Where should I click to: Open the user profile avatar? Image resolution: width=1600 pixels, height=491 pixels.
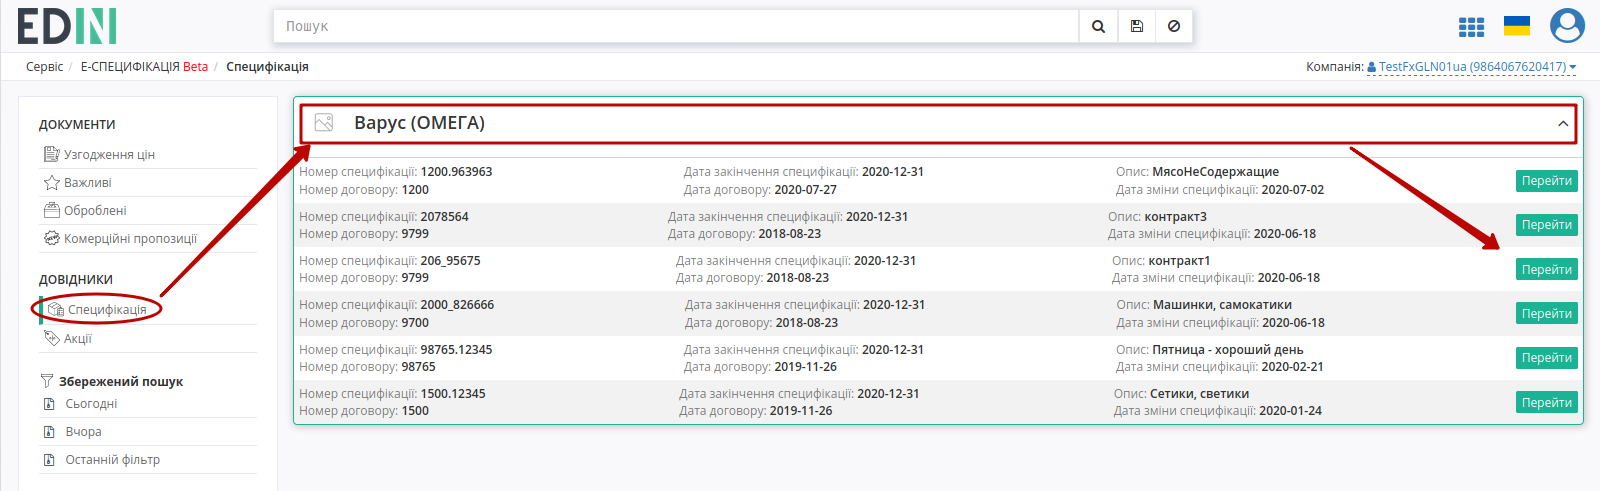1567,26
